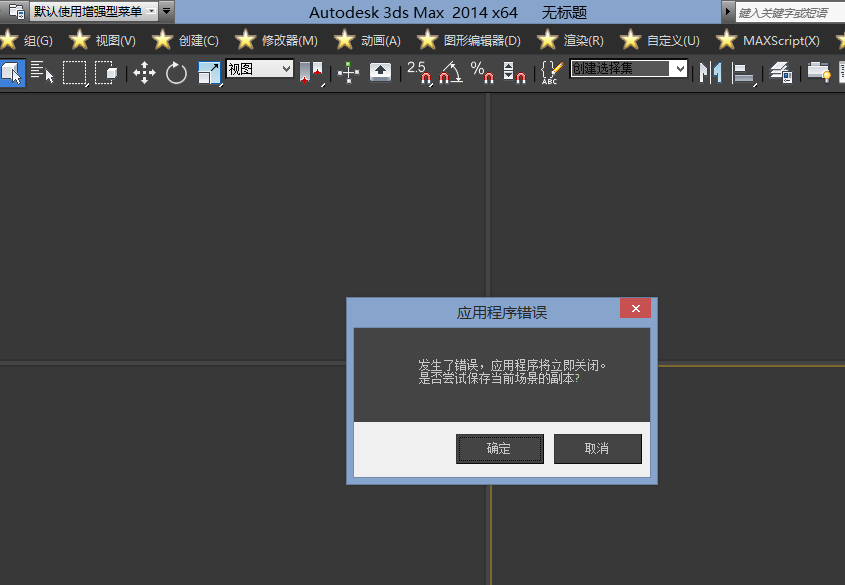Toggle Angle Snap
This screenshot has width=845, height=585.
[x=451, y=72]
